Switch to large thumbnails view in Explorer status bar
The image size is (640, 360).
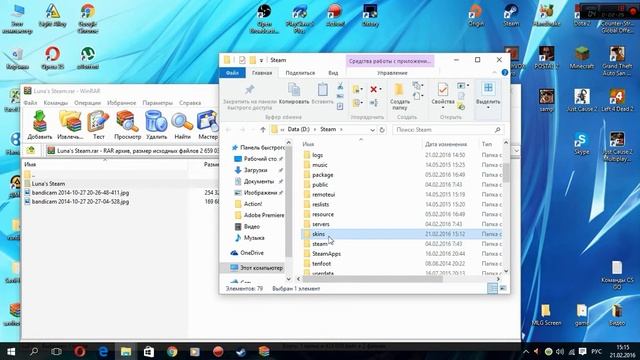tap(503, 288)
